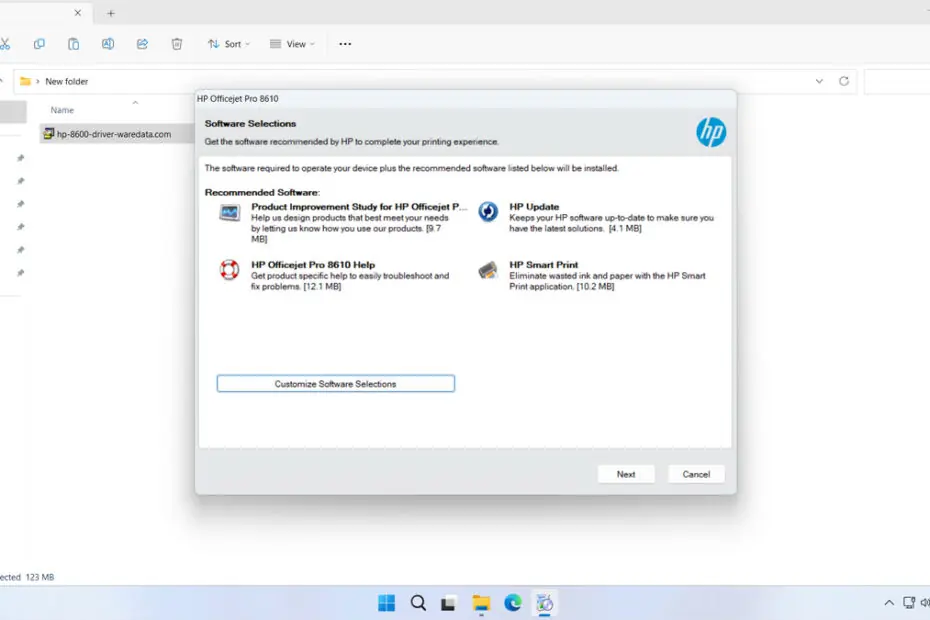Open the See more ellipsis menu

coord(345,44)
